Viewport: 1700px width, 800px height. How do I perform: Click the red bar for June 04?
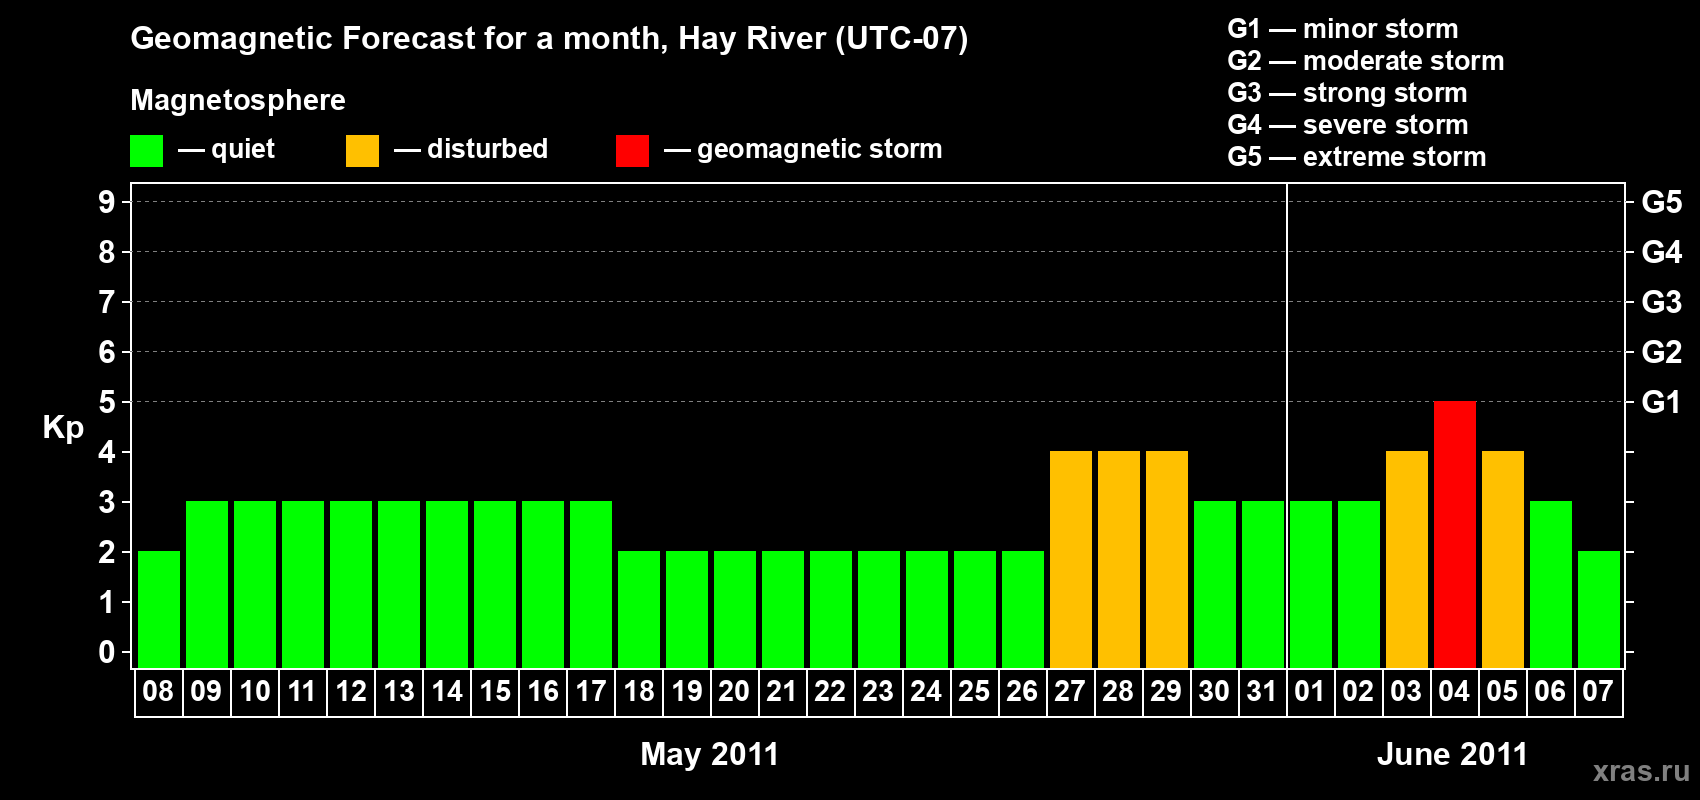(x=1454, y=534)
